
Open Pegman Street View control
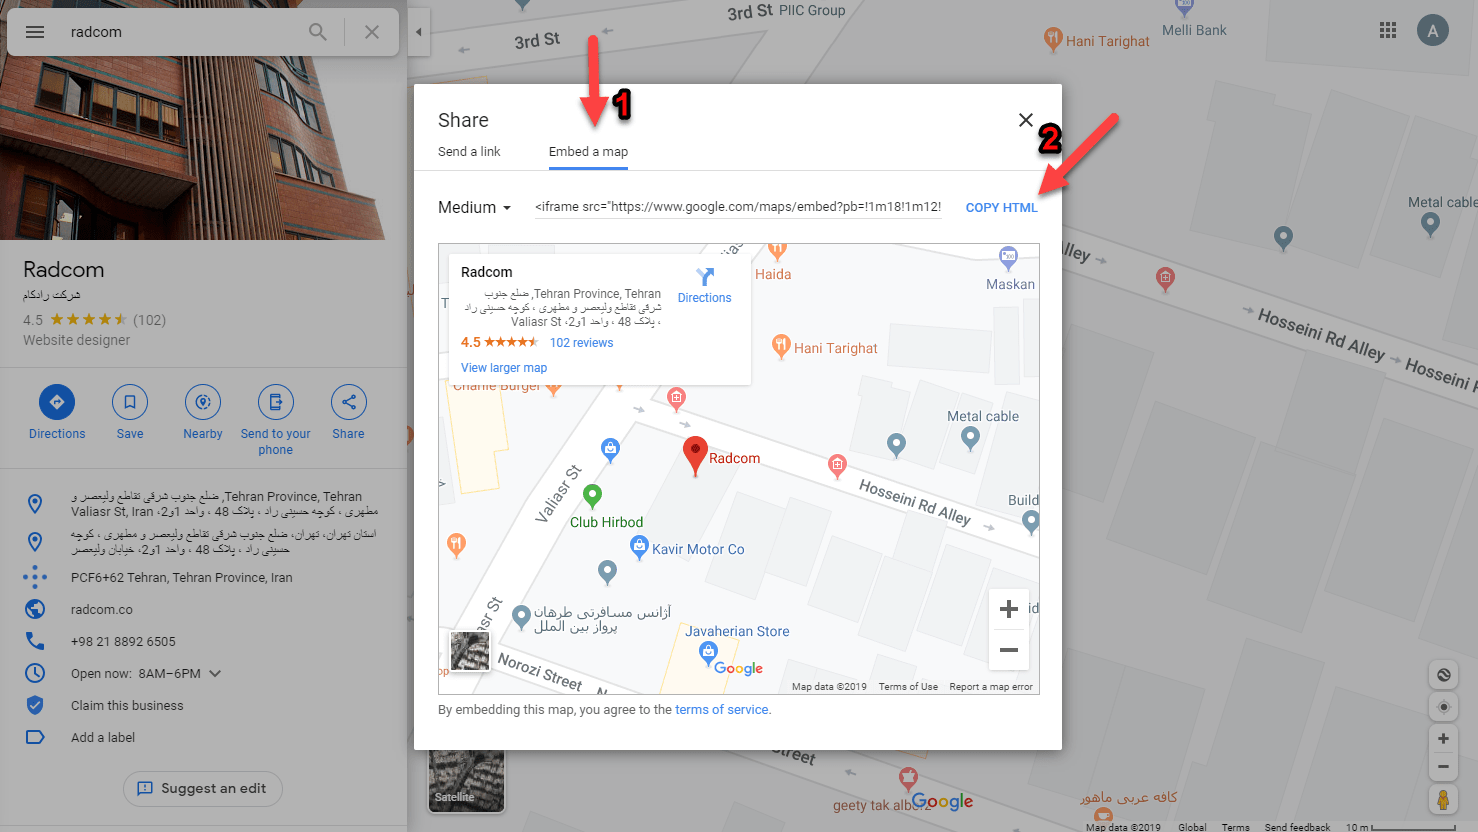[1443, 799]
